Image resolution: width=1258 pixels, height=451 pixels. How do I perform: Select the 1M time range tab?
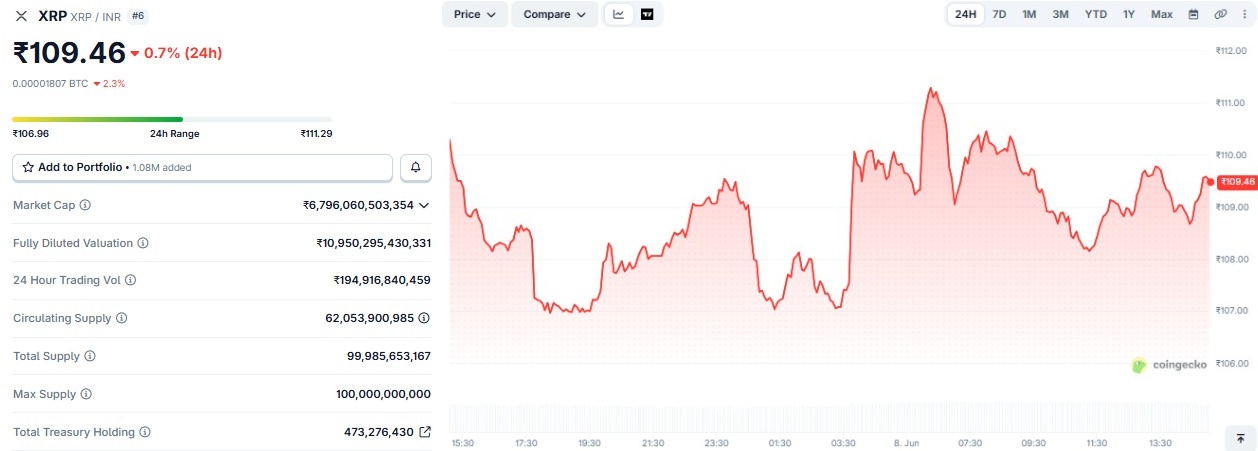click(x=1029, y=14)
